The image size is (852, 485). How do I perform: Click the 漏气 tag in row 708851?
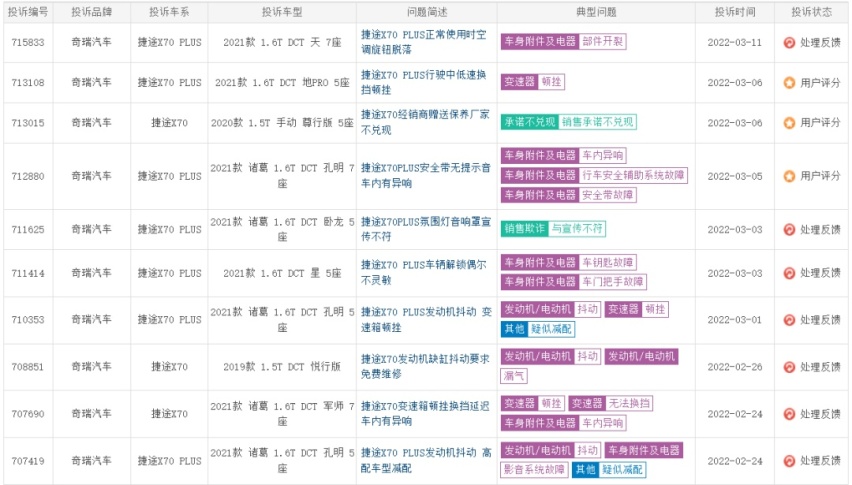[x=514, y=376]
